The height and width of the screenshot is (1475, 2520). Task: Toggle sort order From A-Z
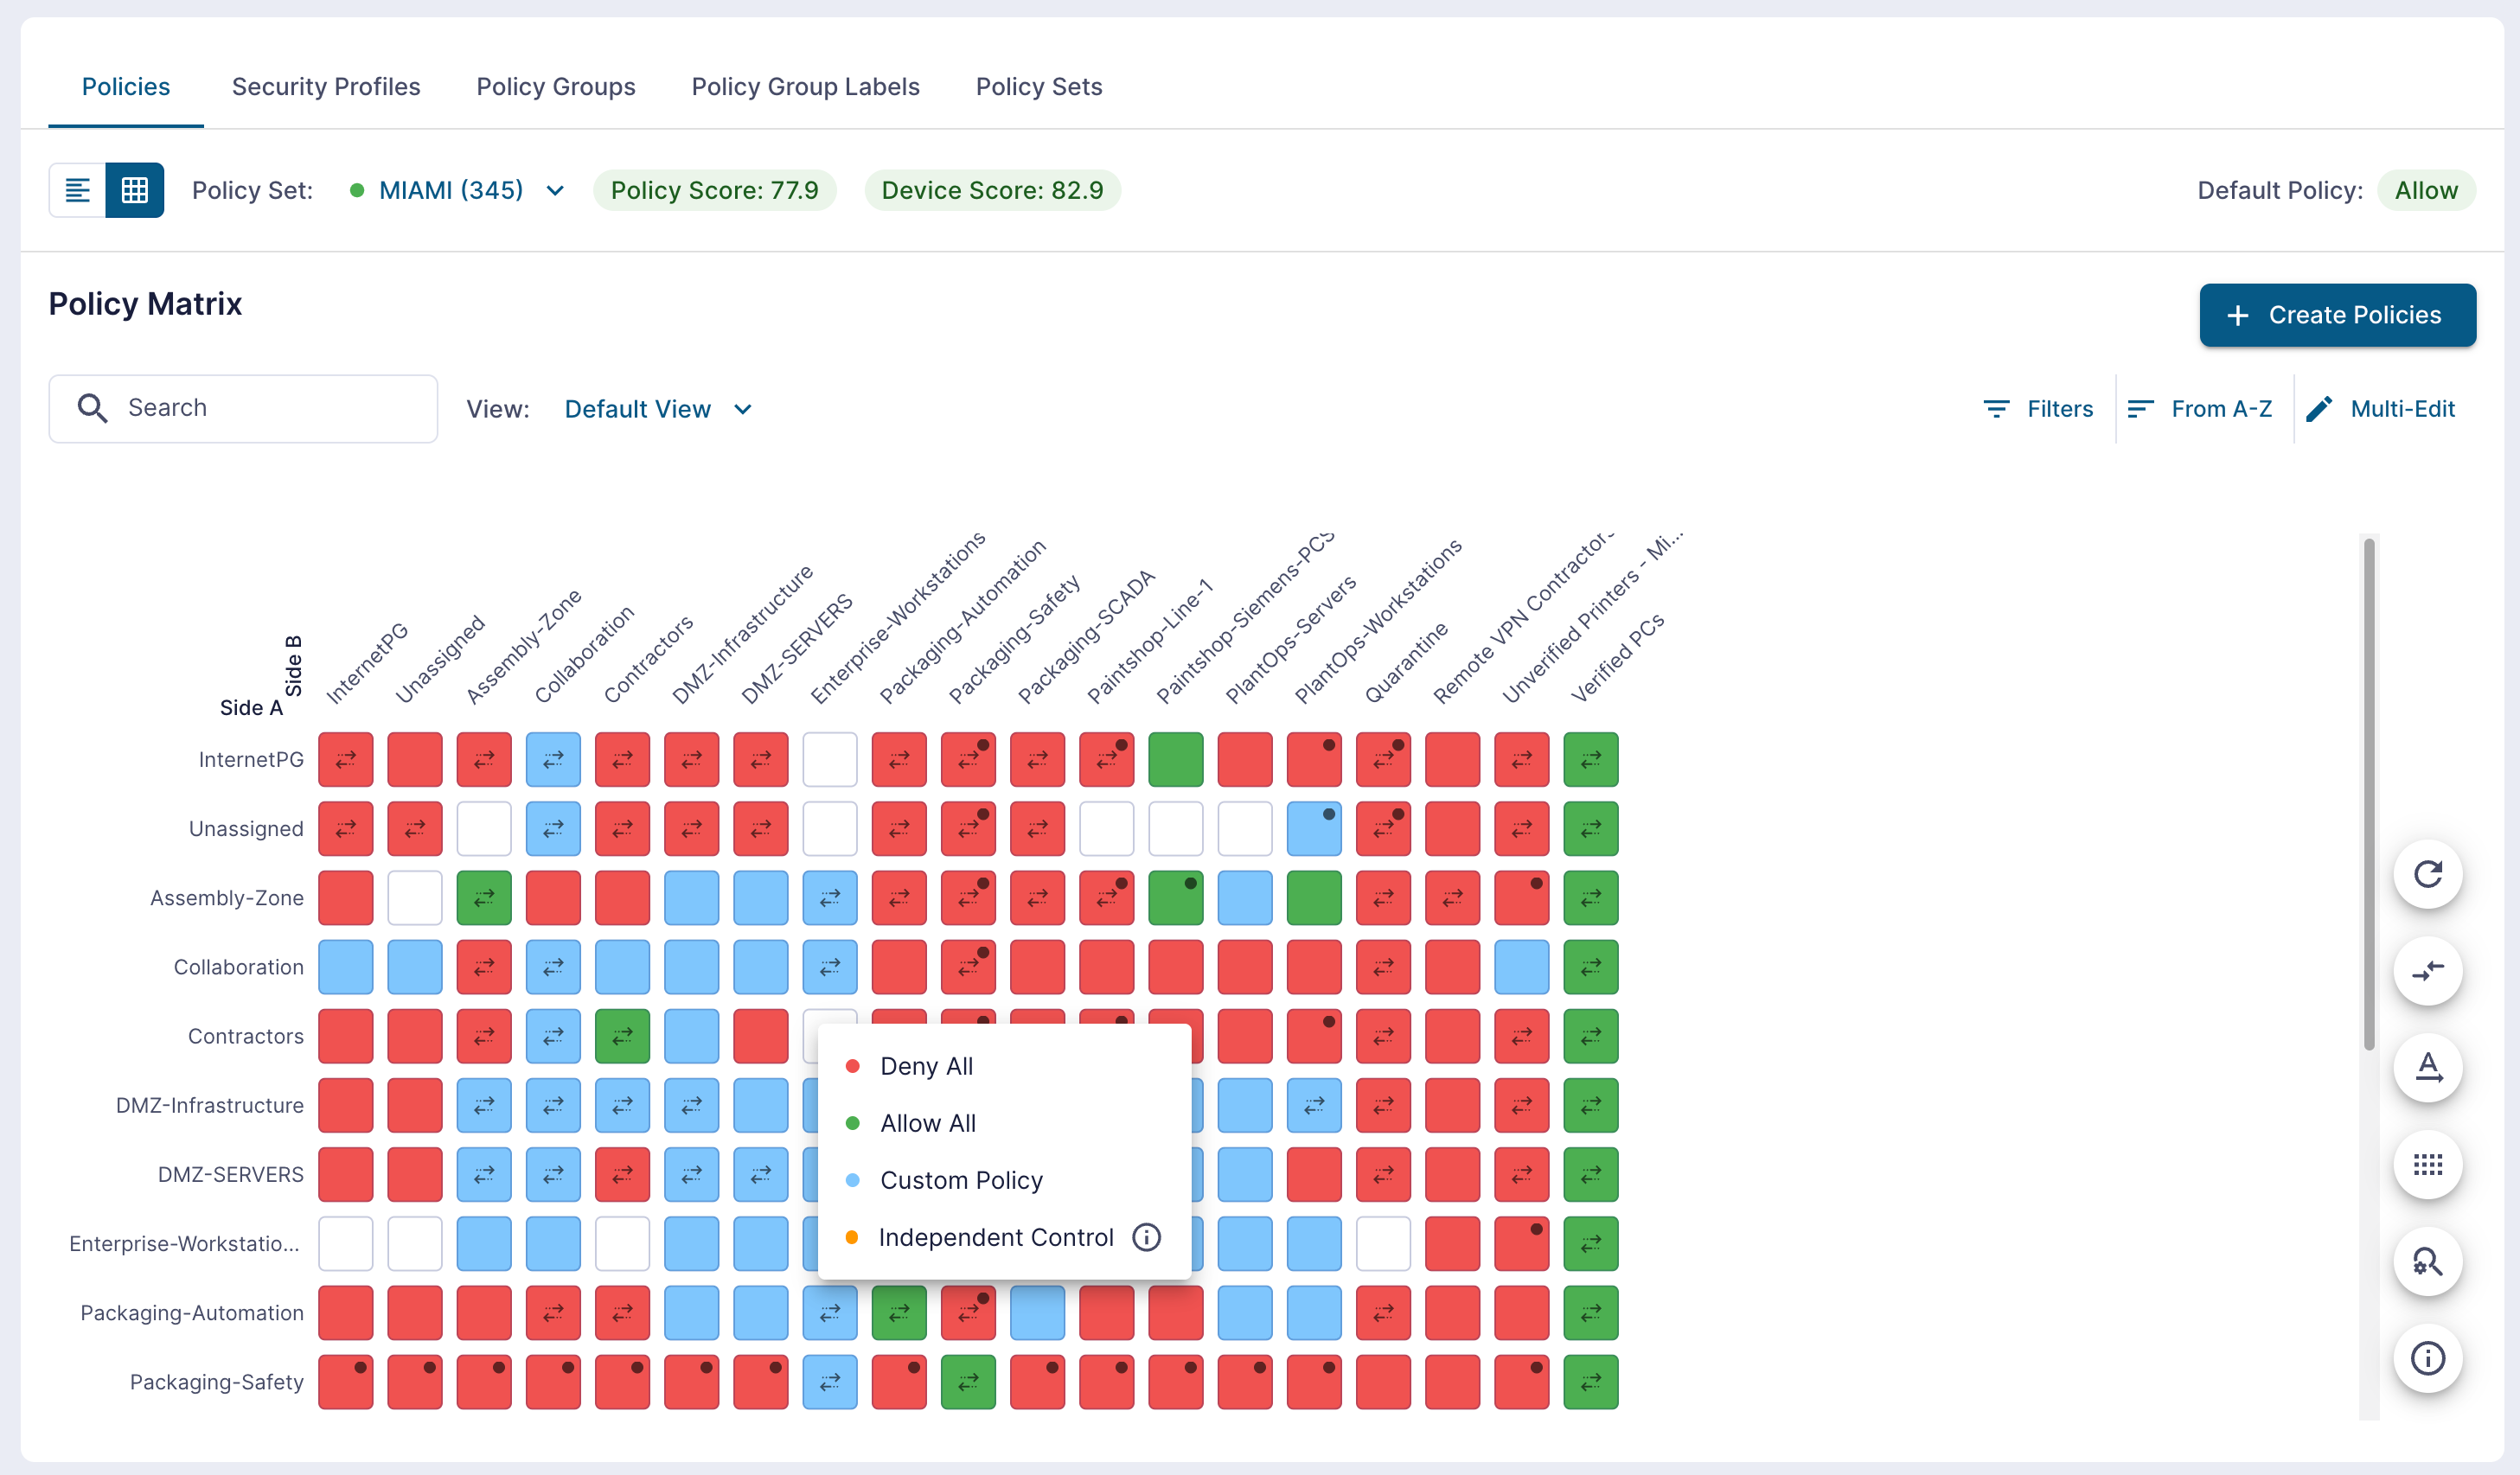pyautogui.click(x=2199, y=409)
